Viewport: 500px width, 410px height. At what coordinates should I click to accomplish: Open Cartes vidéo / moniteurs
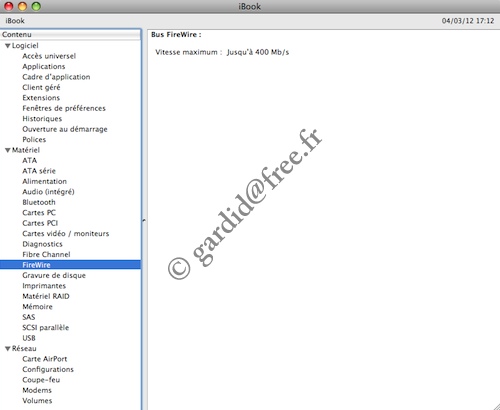point(66,234)
